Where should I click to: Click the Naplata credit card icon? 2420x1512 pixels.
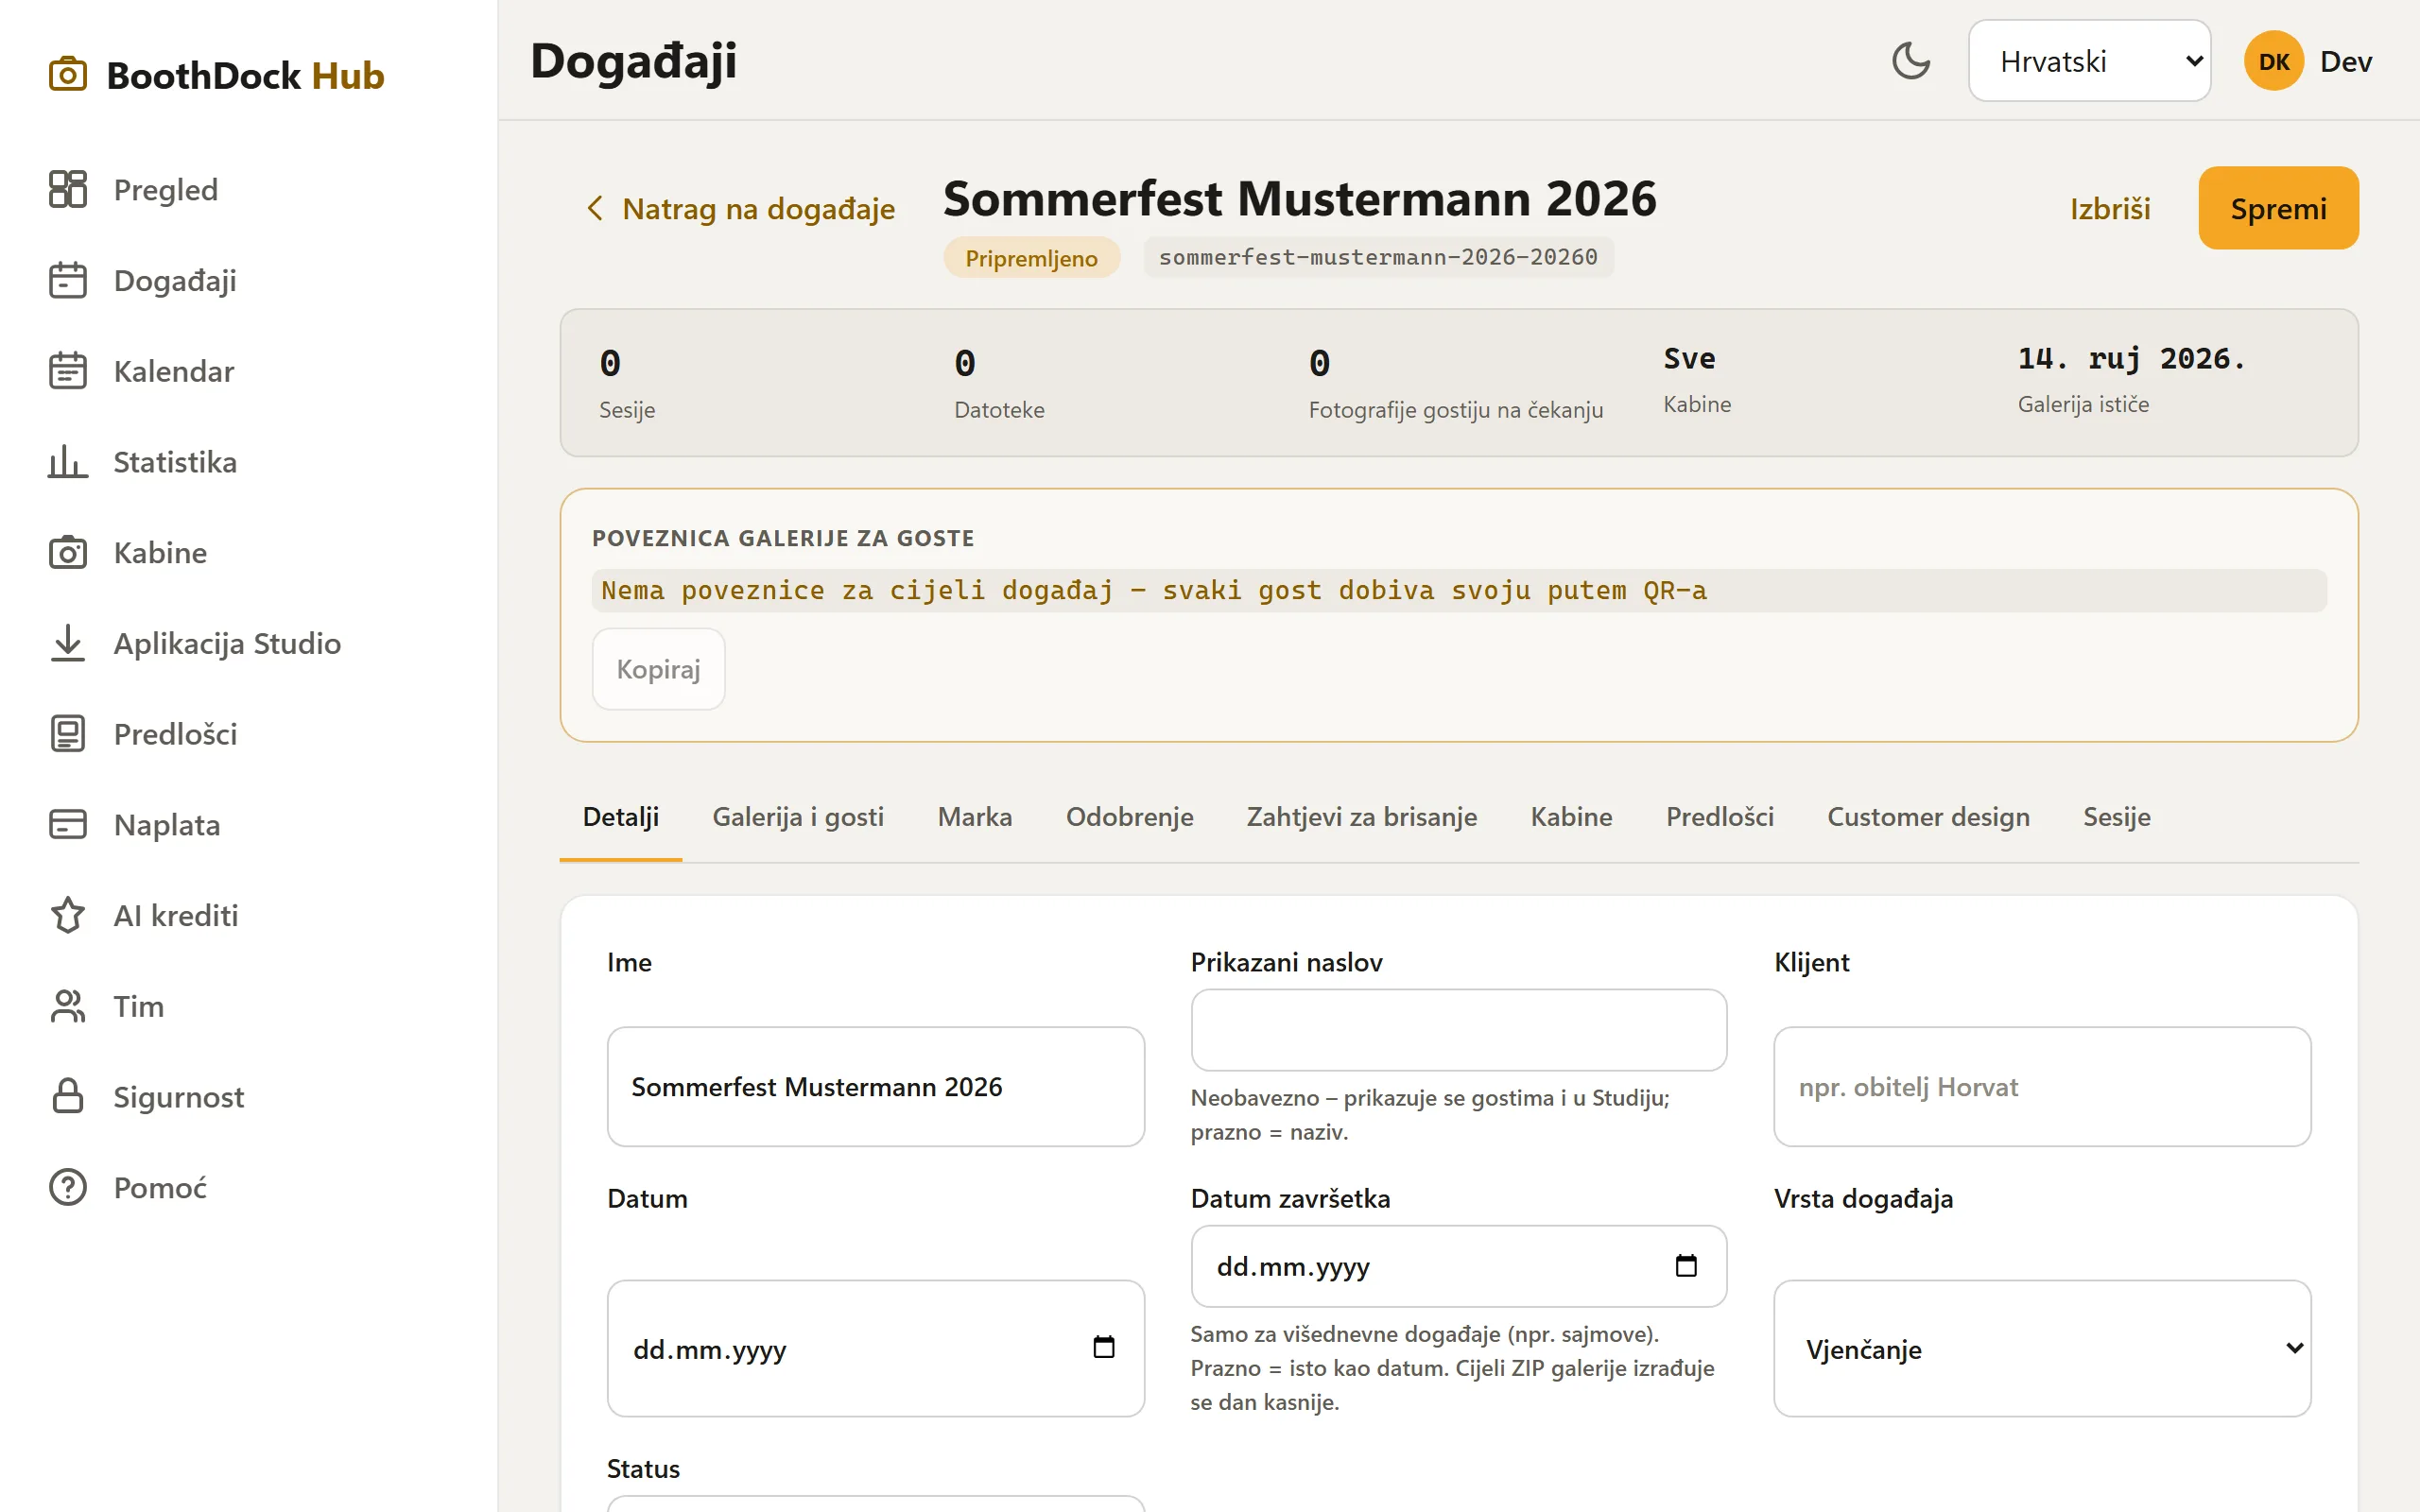pyautogui.click(x=68, y=824)
